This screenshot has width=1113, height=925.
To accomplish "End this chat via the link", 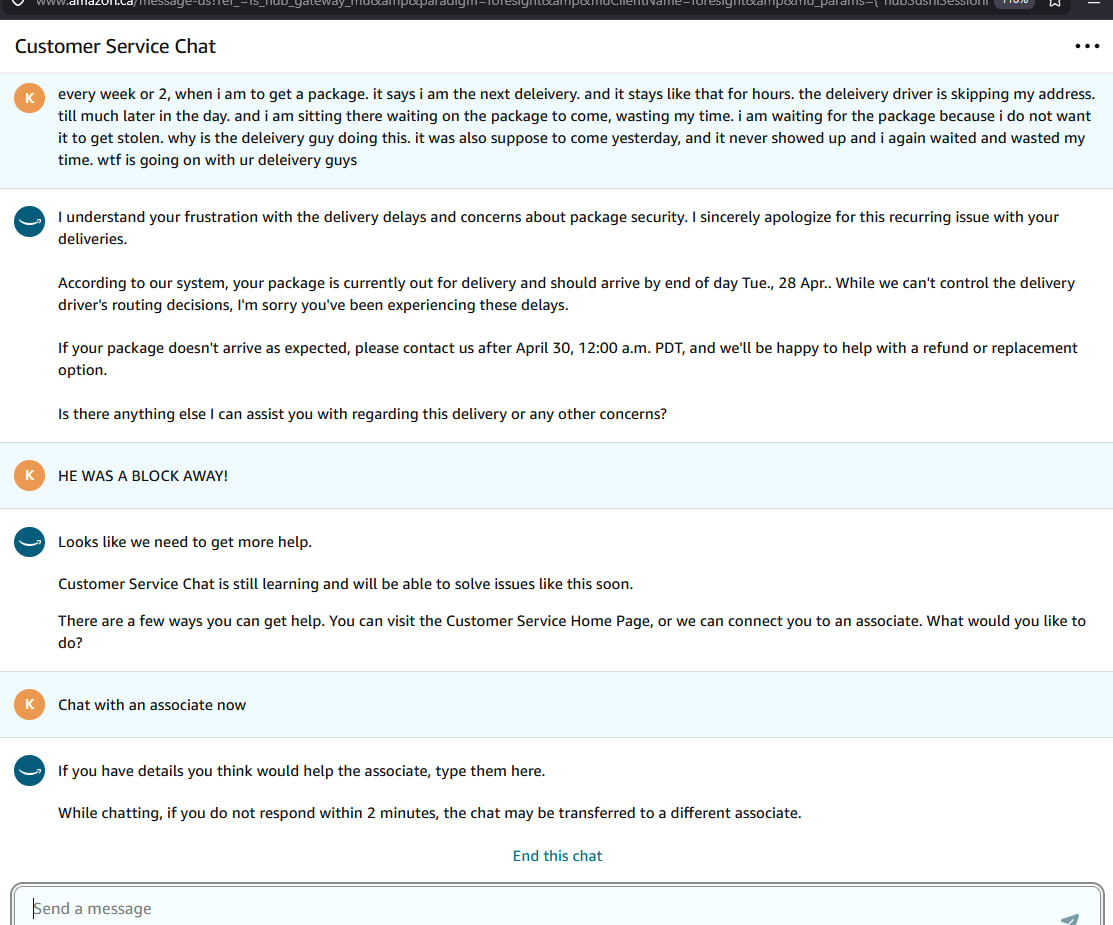I will coord(557,856).
